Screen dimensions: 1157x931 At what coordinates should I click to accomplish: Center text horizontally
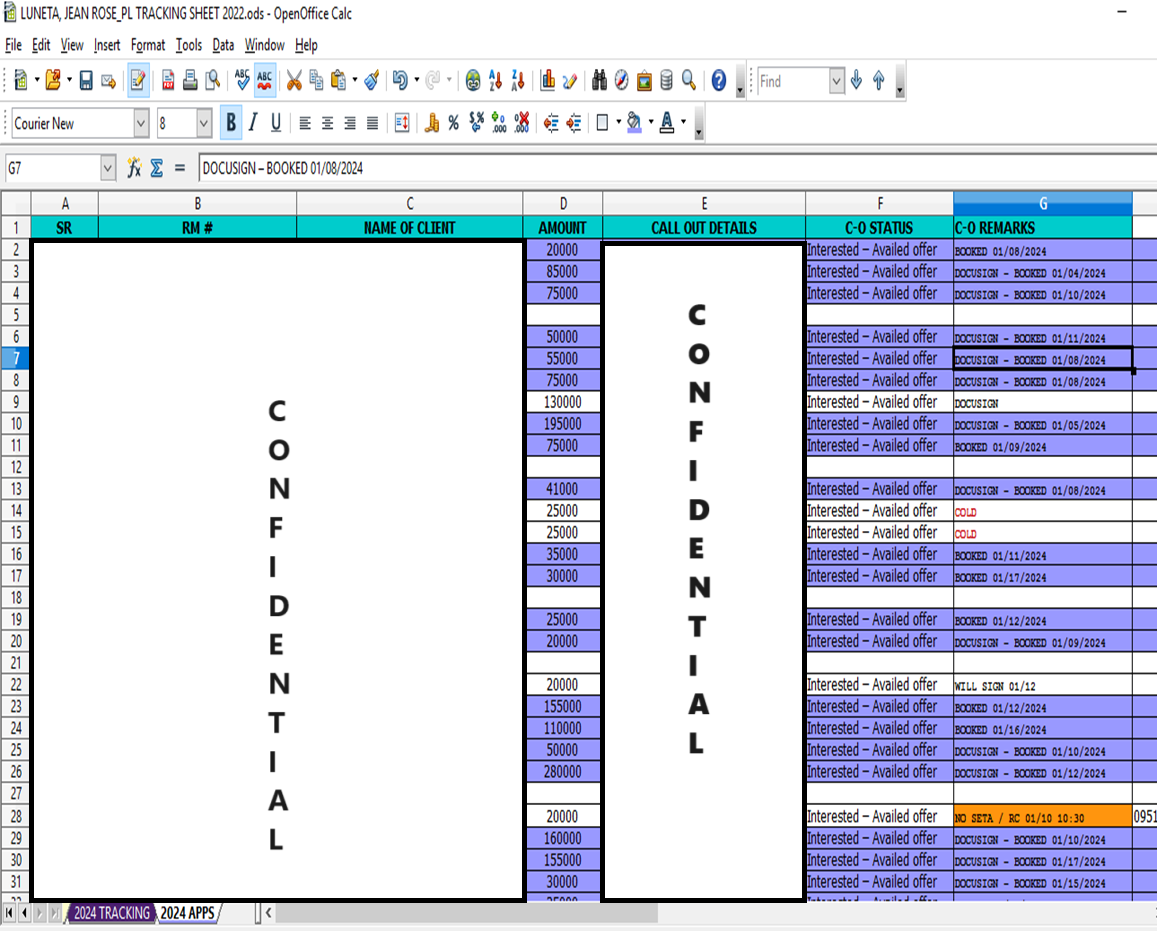point(328,123)
